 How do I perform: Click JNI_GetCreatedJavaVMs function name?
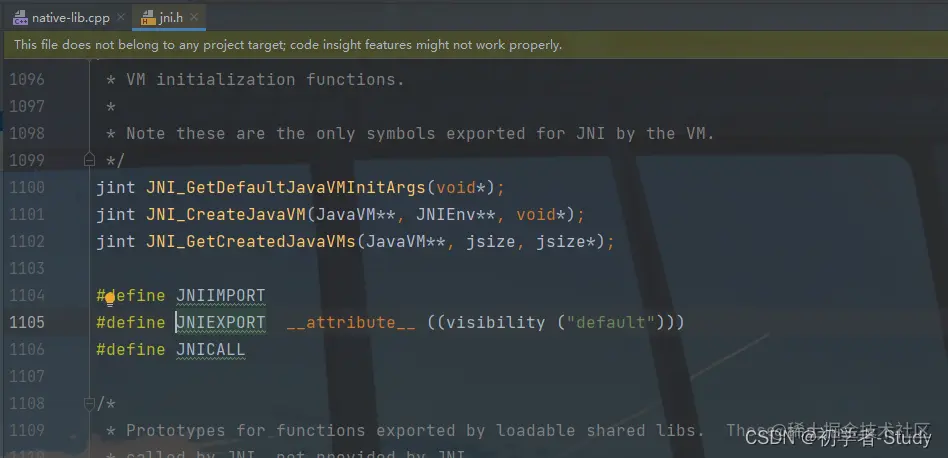tap(251, 242)
